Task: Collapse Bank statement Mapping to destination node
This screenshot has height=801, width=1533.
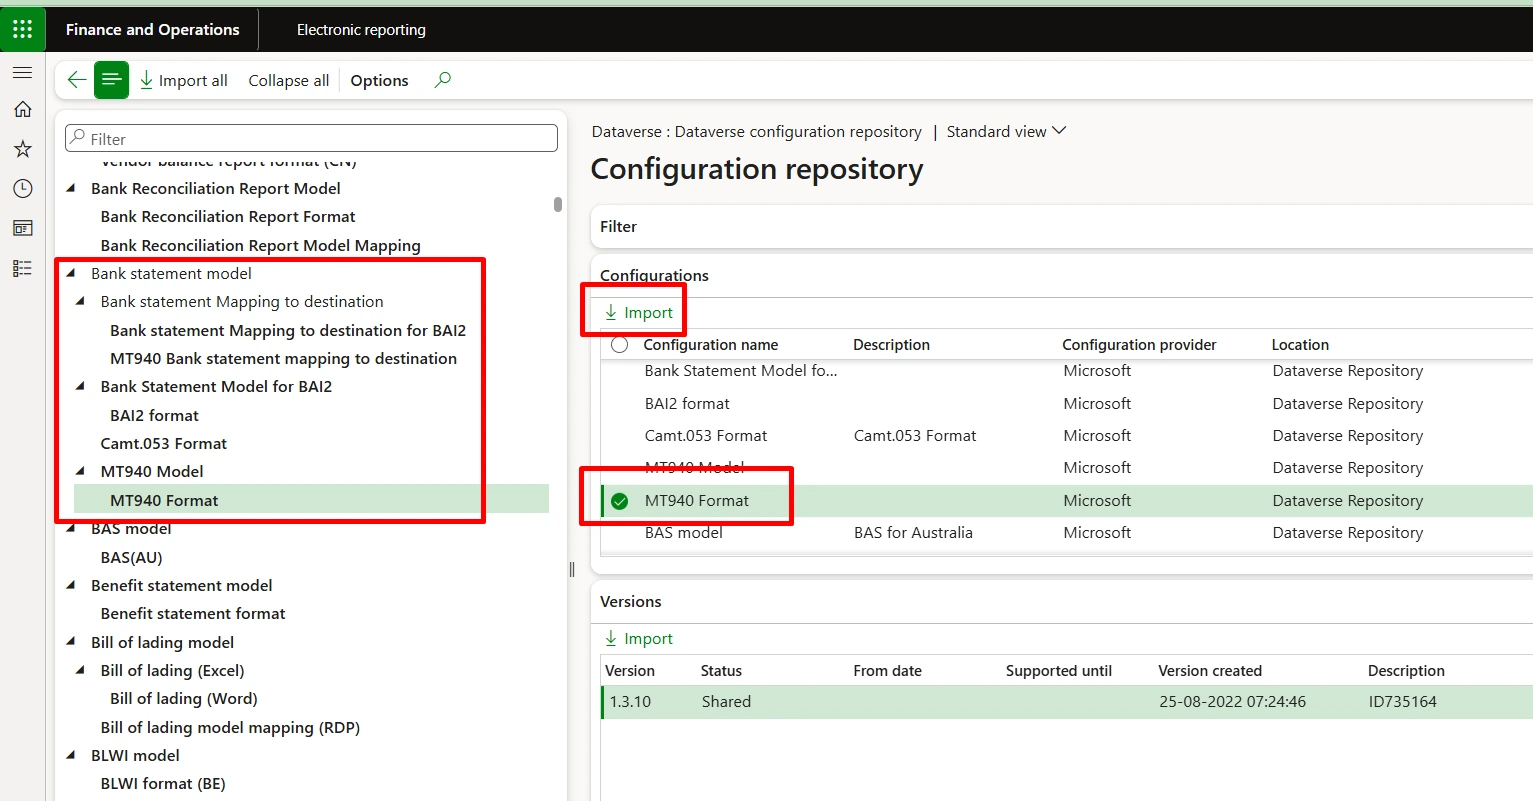Action: point(81,302)
